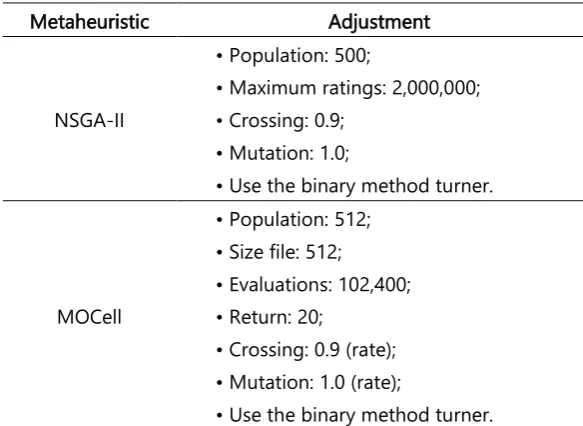Image resolution: width=583 pixels, height=426 pixels.
Task: Select the MOCell cell
Action: pos(90,317)
